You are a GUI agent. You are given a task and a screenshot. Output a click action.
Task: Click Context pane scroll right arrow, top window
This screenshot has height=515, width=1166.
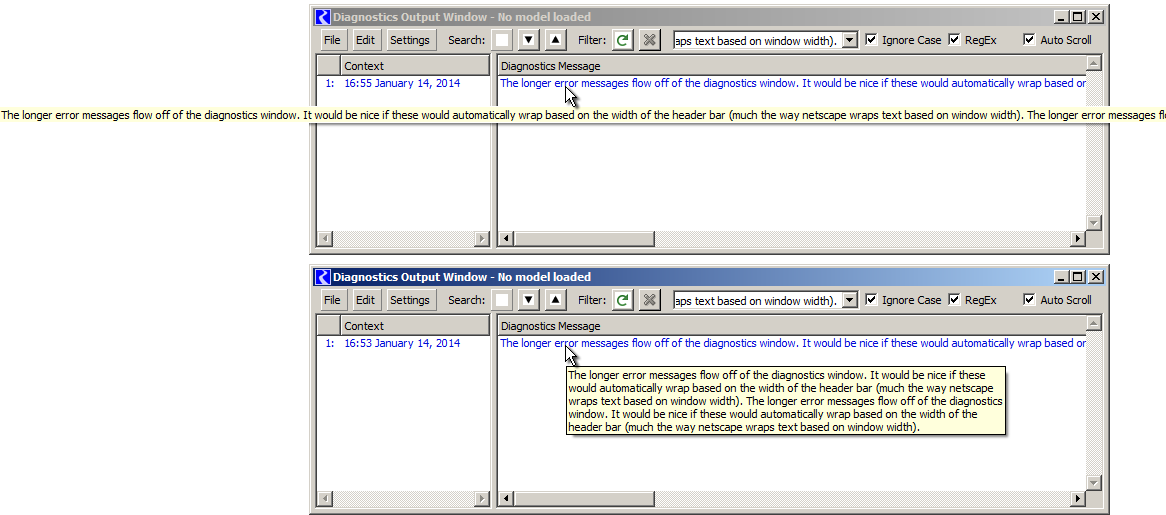482,239
